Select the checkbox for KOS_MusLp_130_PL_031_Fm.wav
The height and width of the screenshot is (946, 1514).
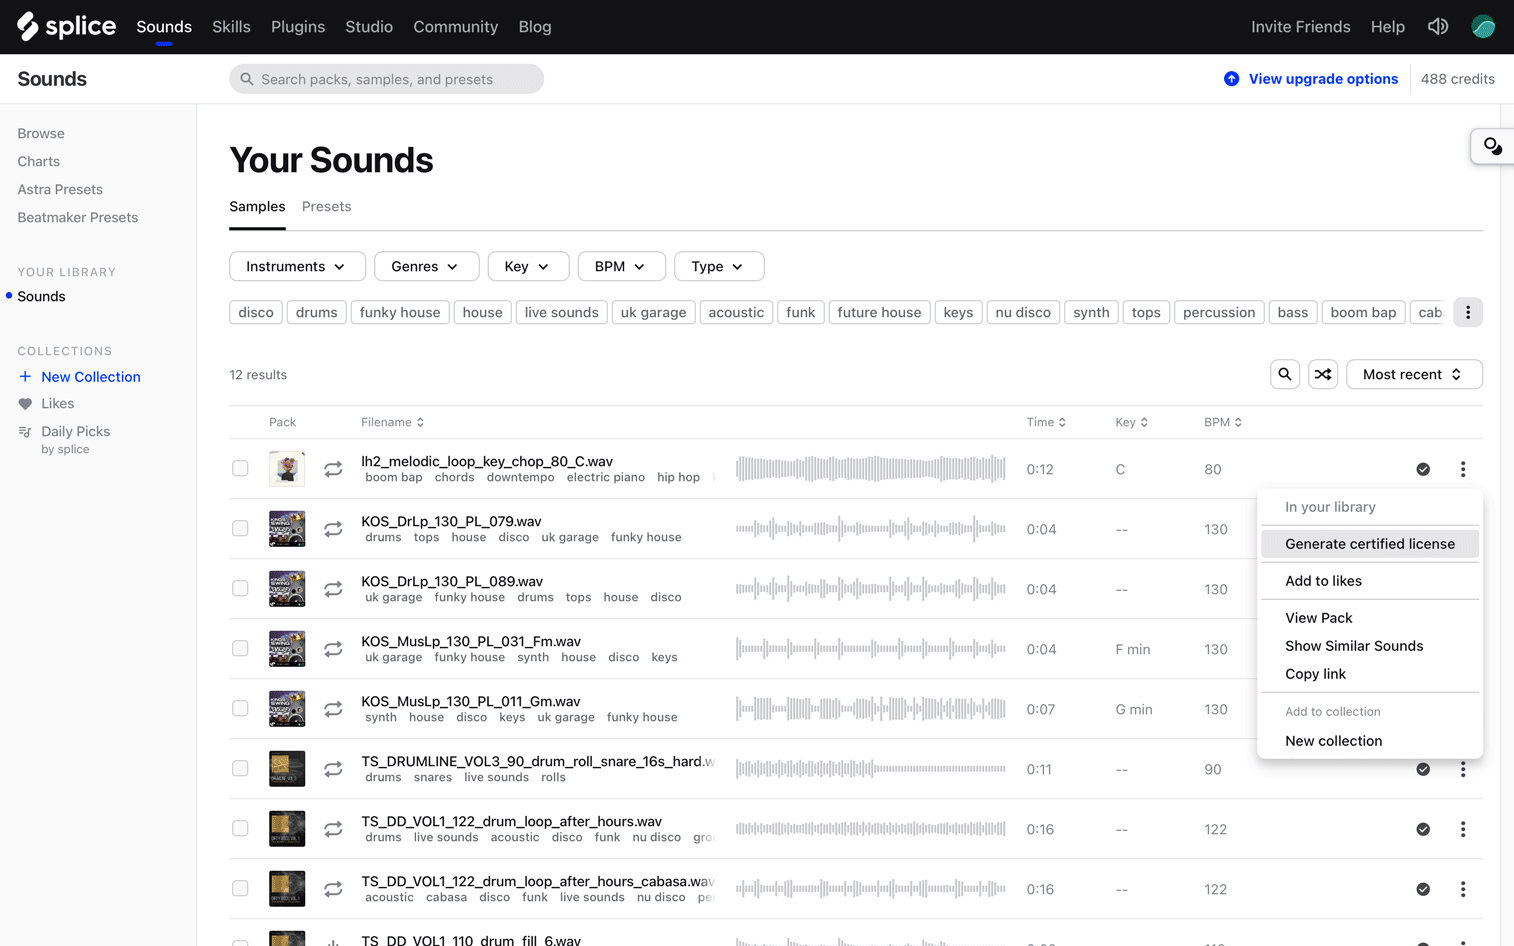240,648
